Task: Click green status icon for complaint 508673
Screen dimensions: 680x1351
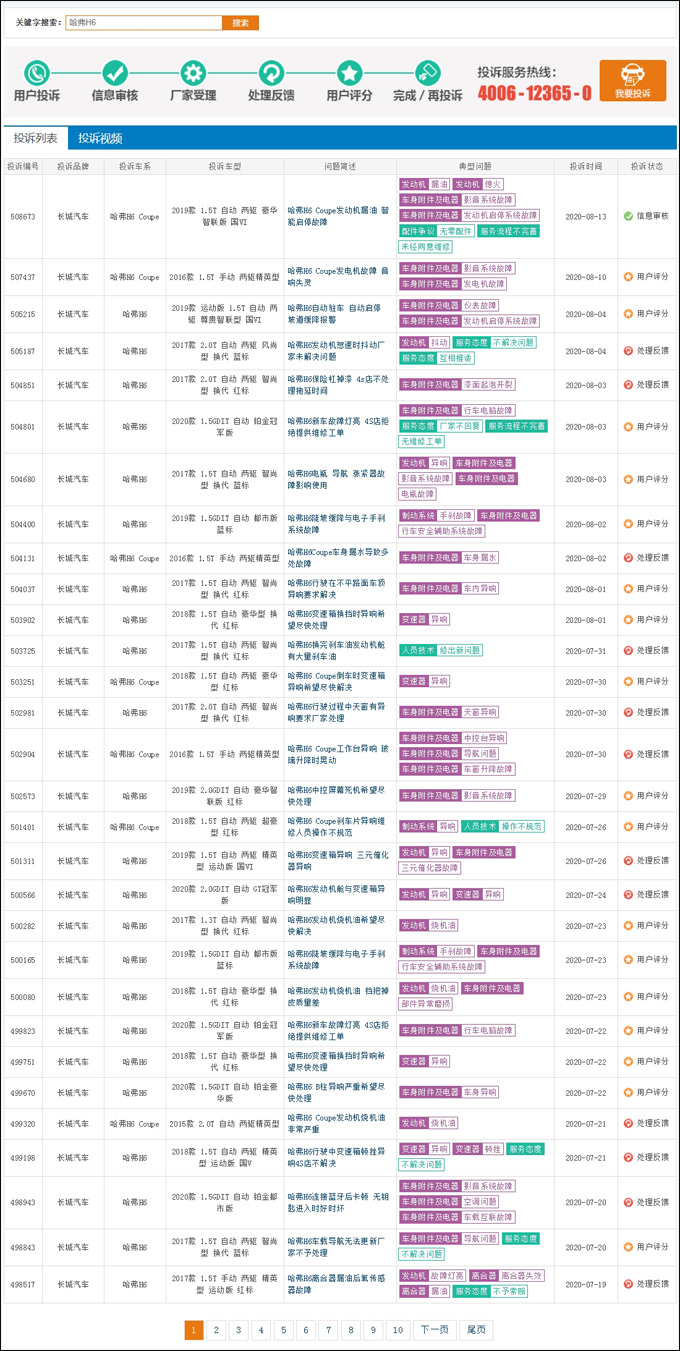Action: (x=628, y=216)
